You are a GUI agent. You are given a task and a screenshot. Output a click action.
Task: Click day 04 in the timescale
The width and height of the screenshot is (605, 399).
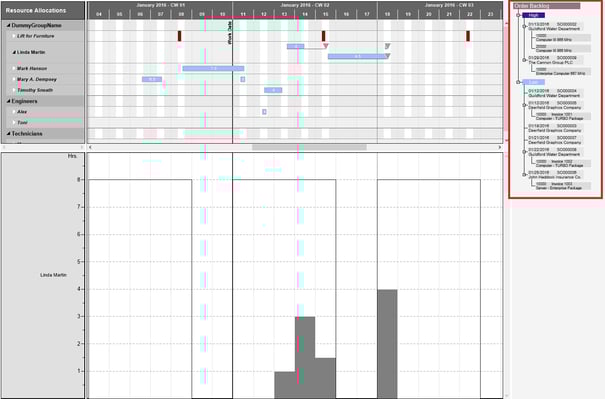pyautogui.click(x=99, y=14)
